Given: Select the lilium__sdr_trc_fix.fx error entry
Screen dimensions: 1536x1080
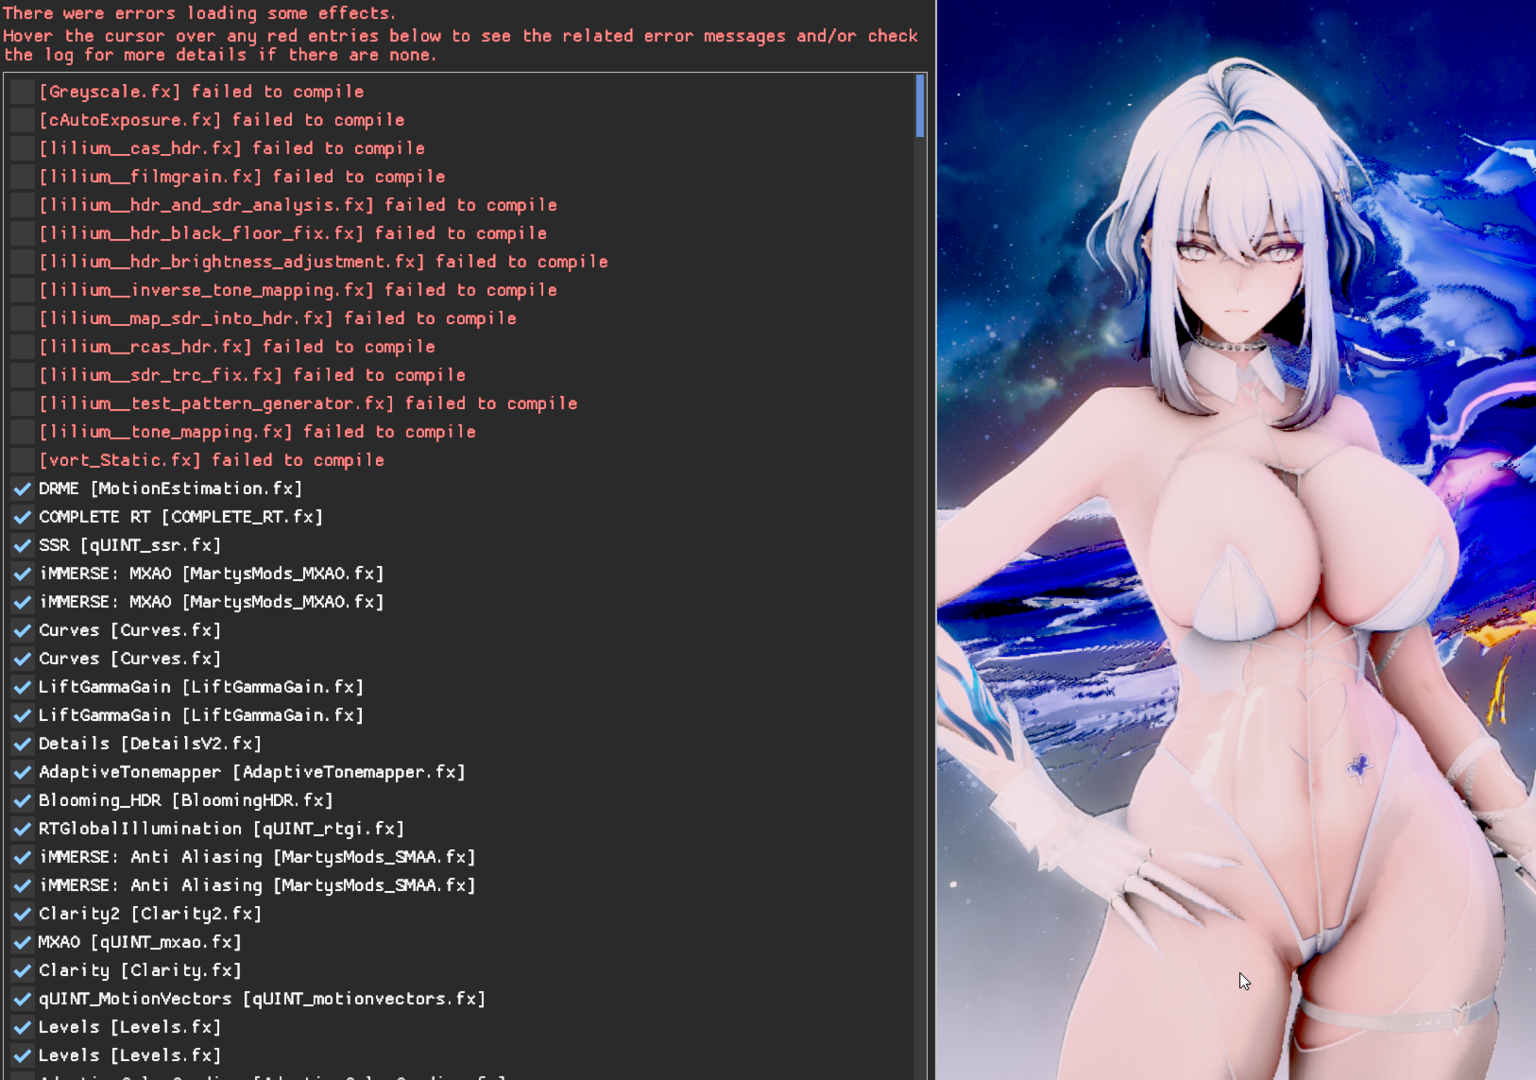Looking at the screenshot, I should (x=252, y=375).
